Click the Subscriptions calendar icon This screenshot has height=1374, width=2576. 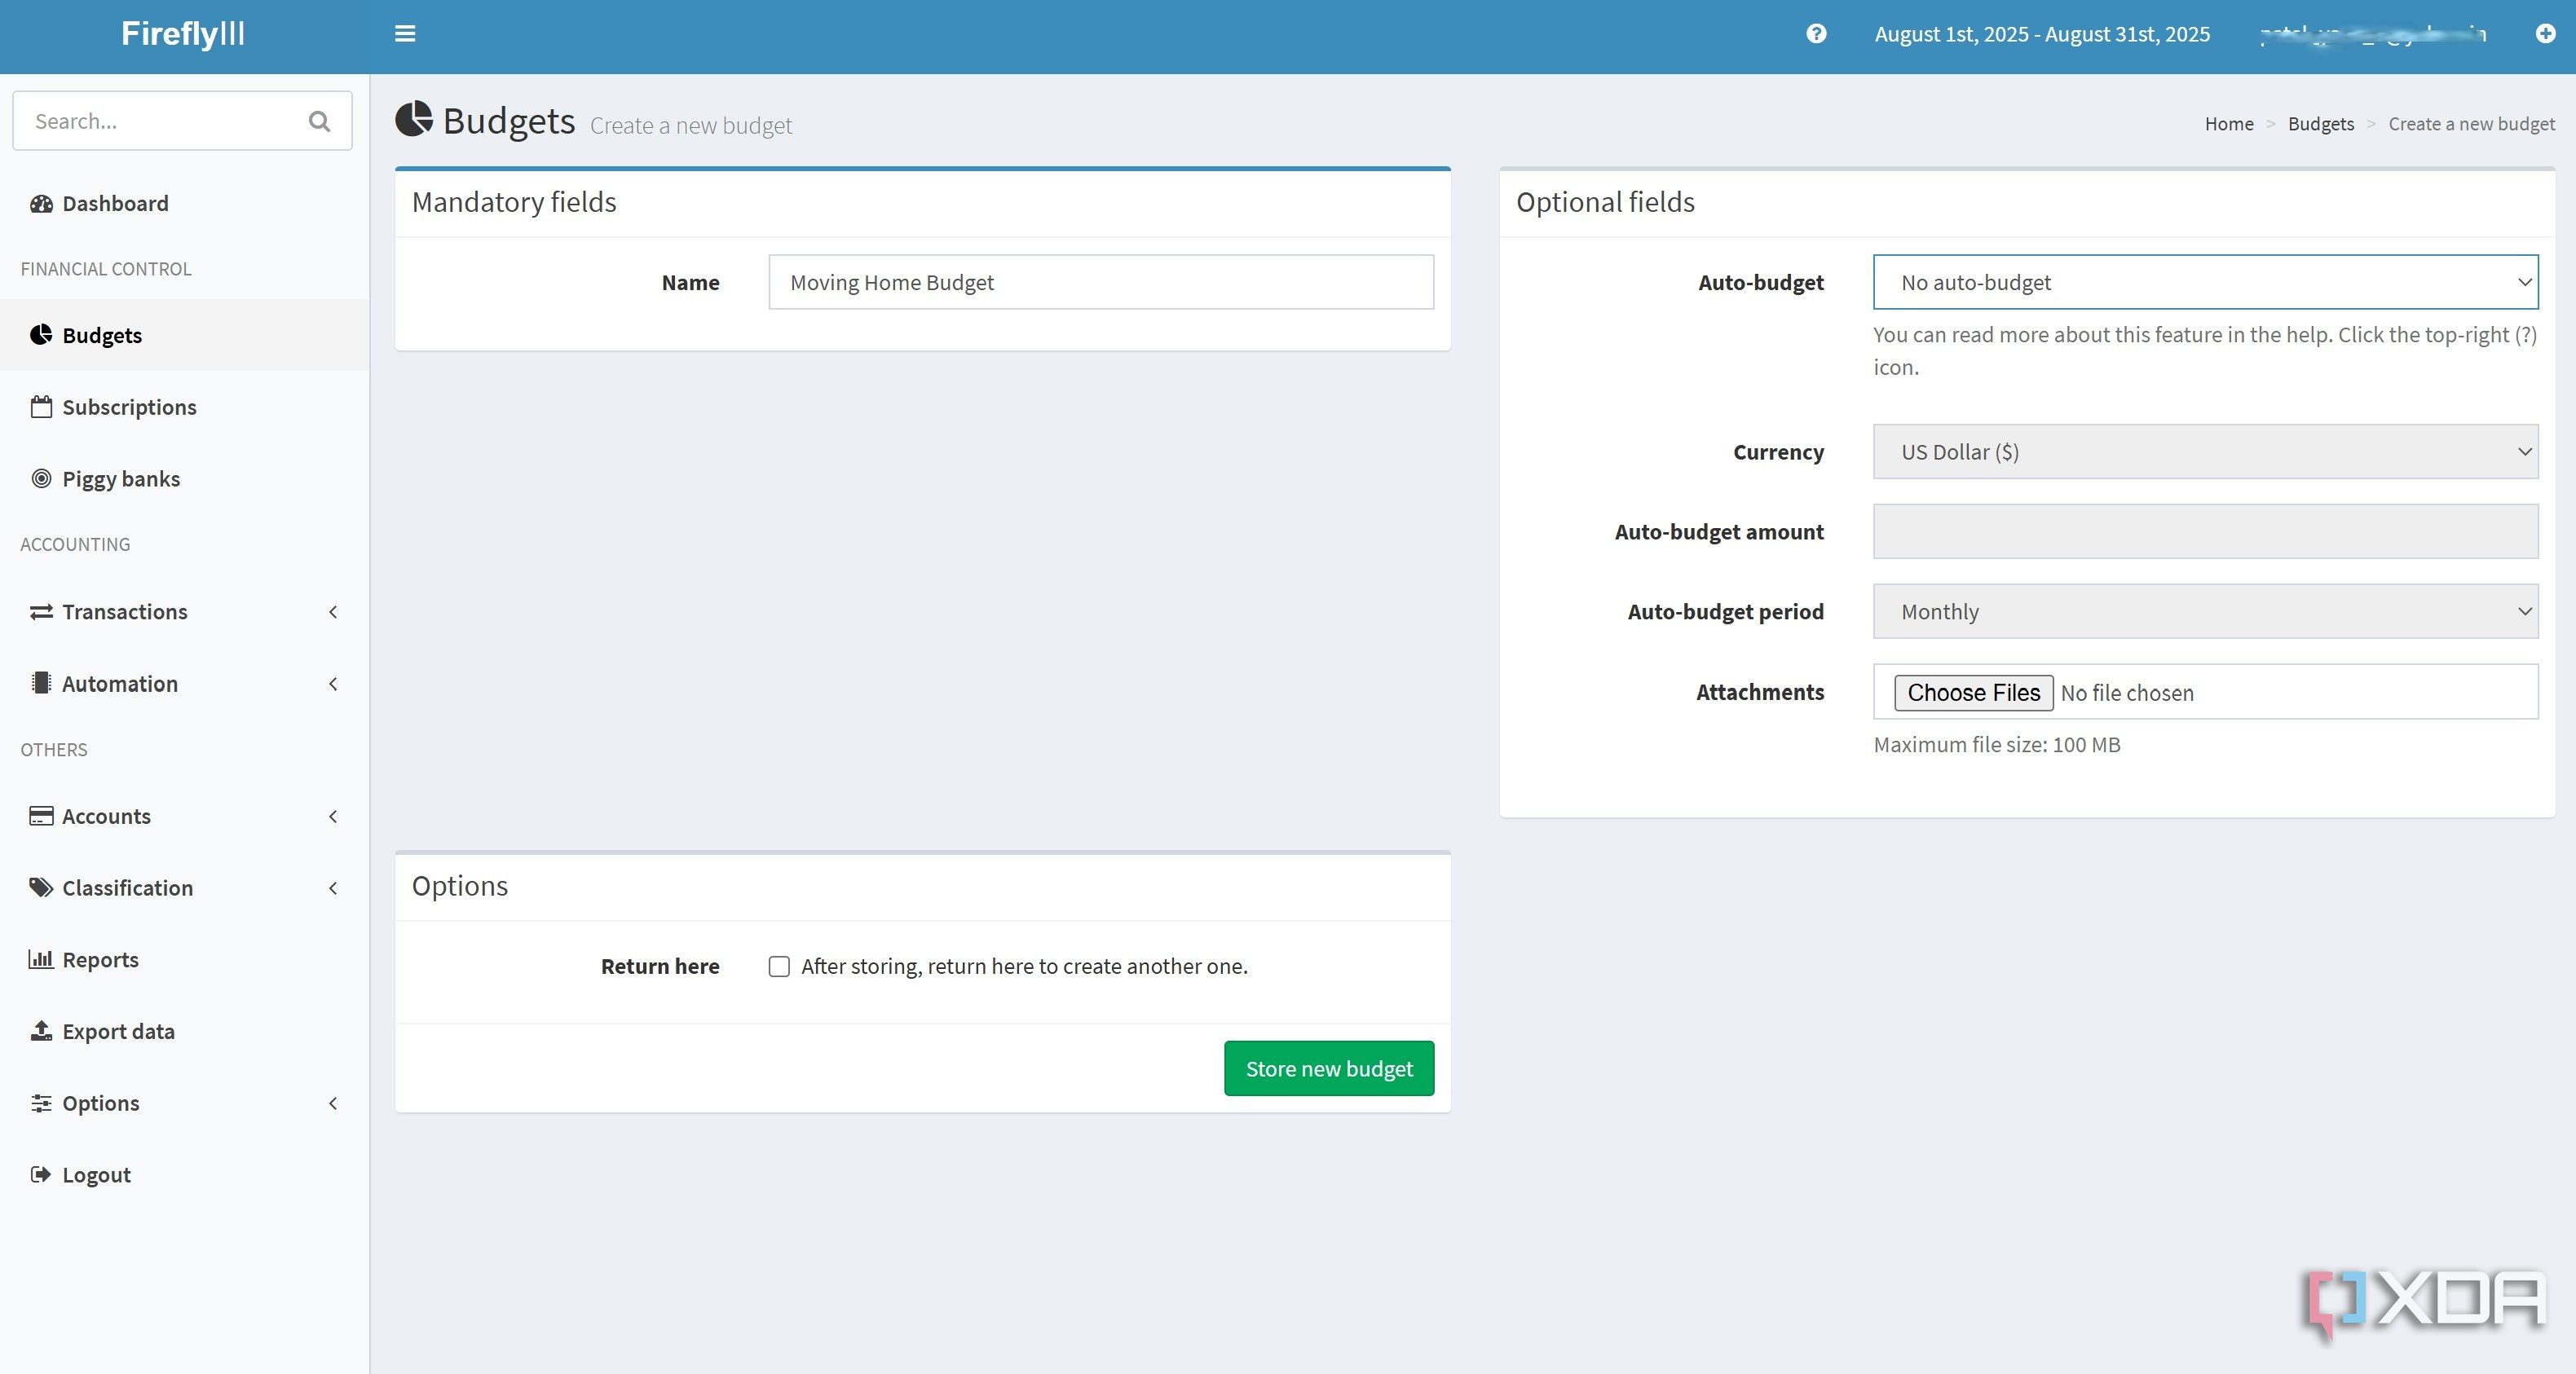pyautogui.click(x=41, y=407)
